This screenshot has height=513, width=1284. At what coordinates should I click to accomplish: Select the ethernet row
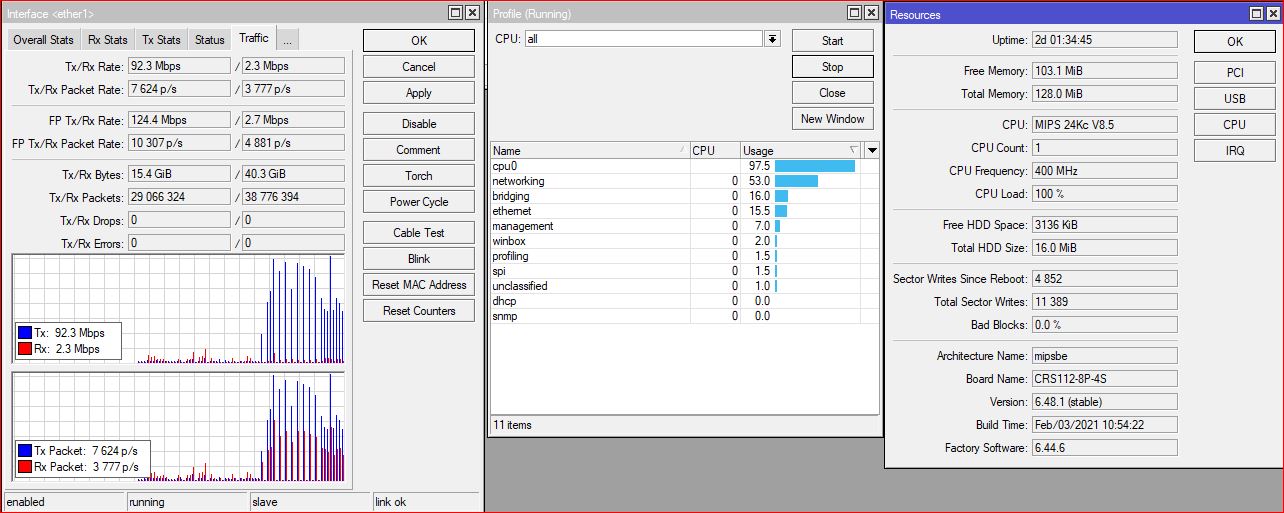[x=685, y=211]
